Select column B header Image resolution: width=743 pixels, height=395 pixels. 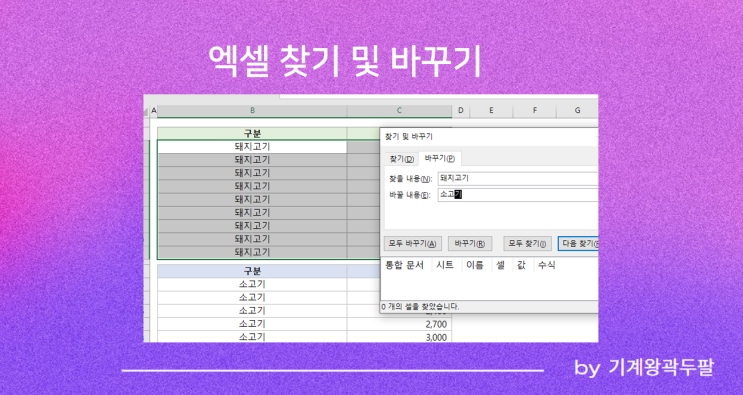pos(252,110)
